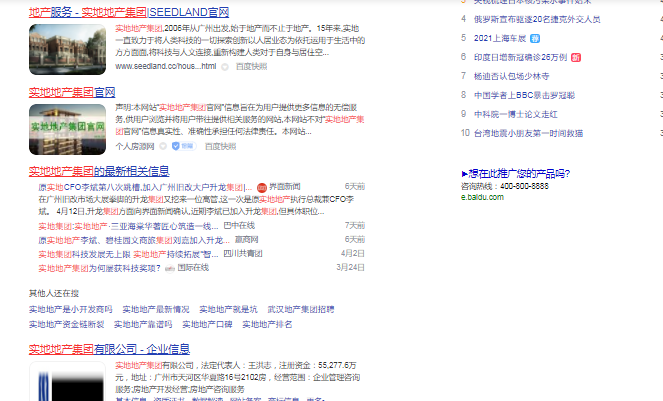The height and width of the screenshot is (401, 663).
Task: Click the red 界面新闻 logo icon
Action: (262, 187)
